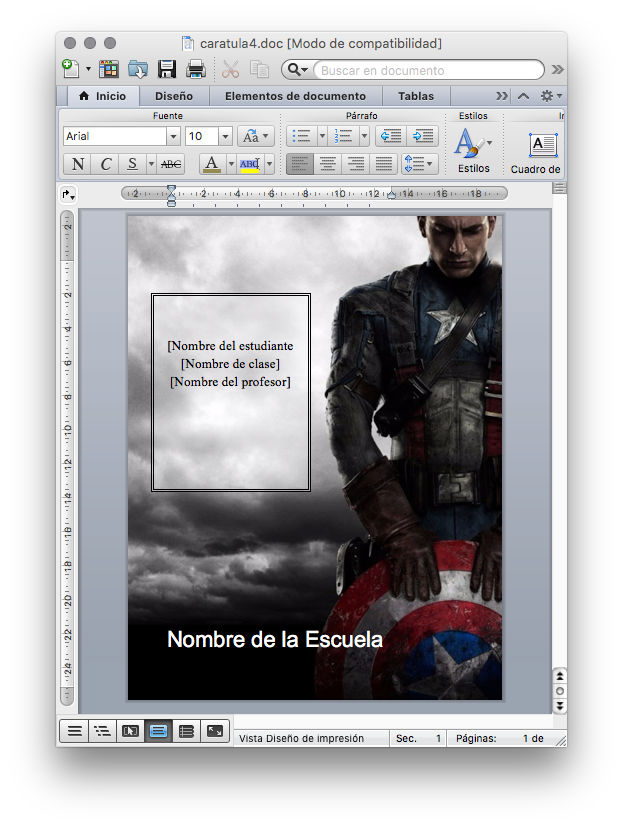
Task: Open the font color dropdown arrow
Action: (231, 164)
